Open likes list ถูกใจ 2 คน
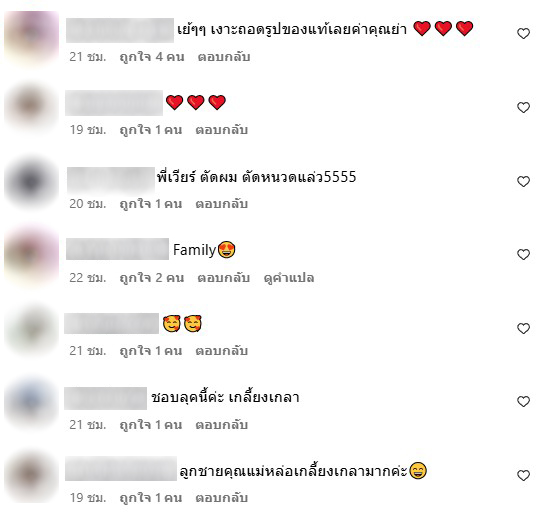542x517 pixels. 152,278
